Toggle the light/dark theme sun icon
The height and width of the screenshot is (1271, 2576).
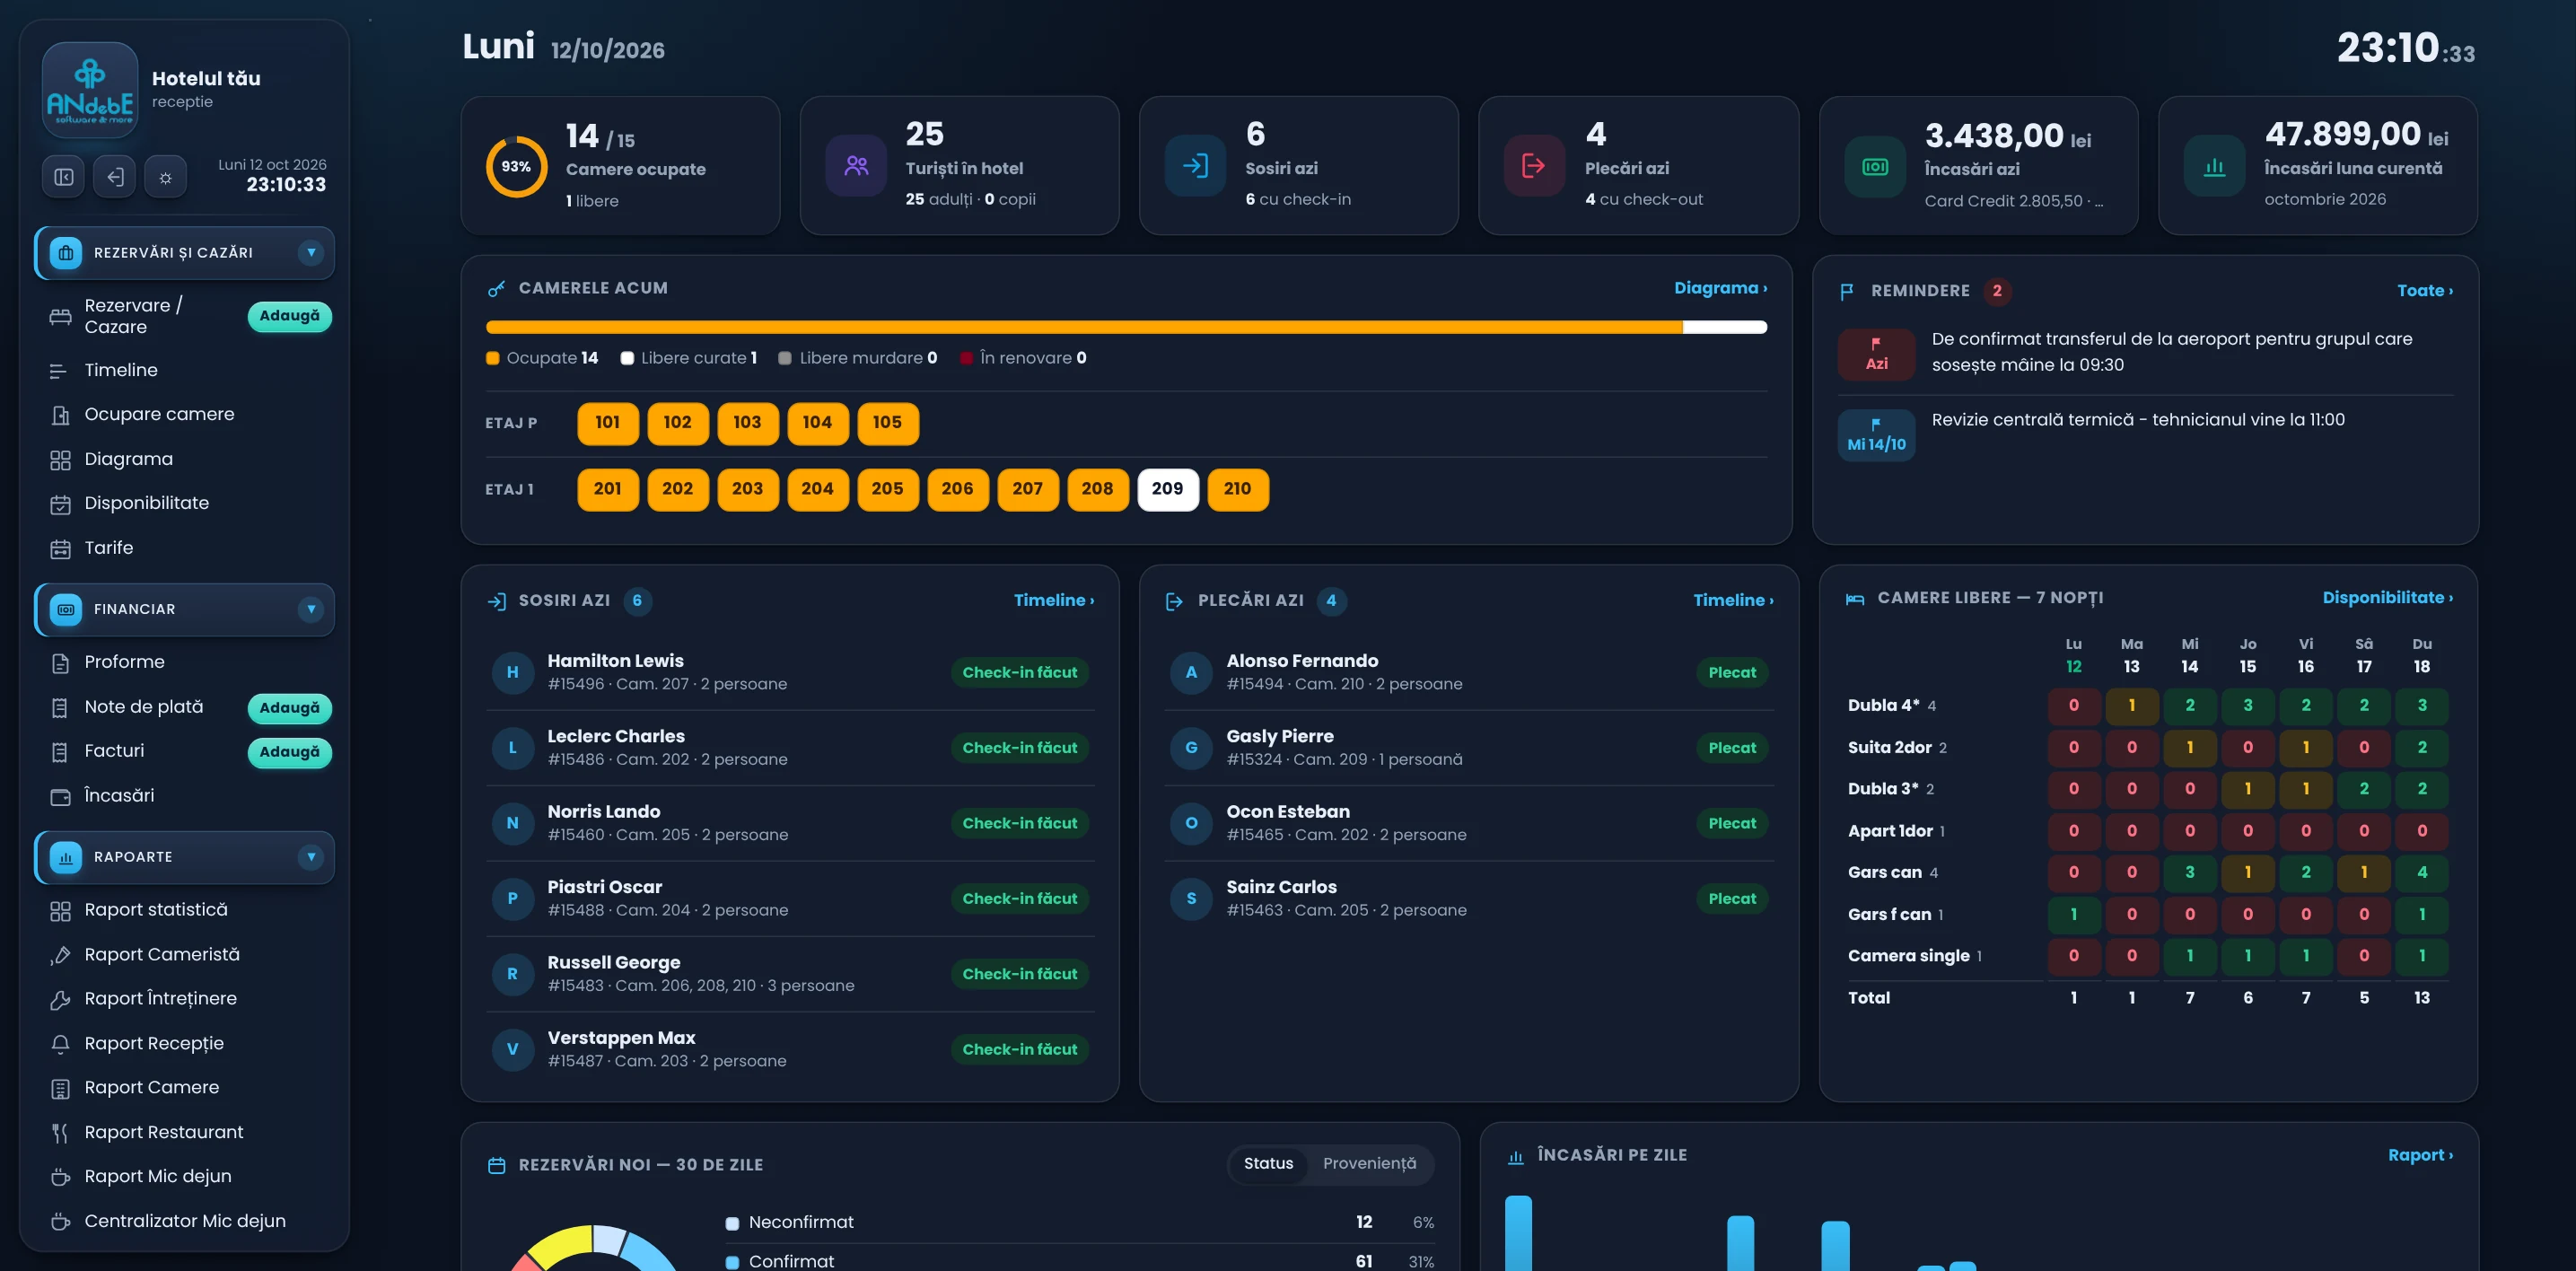(165, 177)
